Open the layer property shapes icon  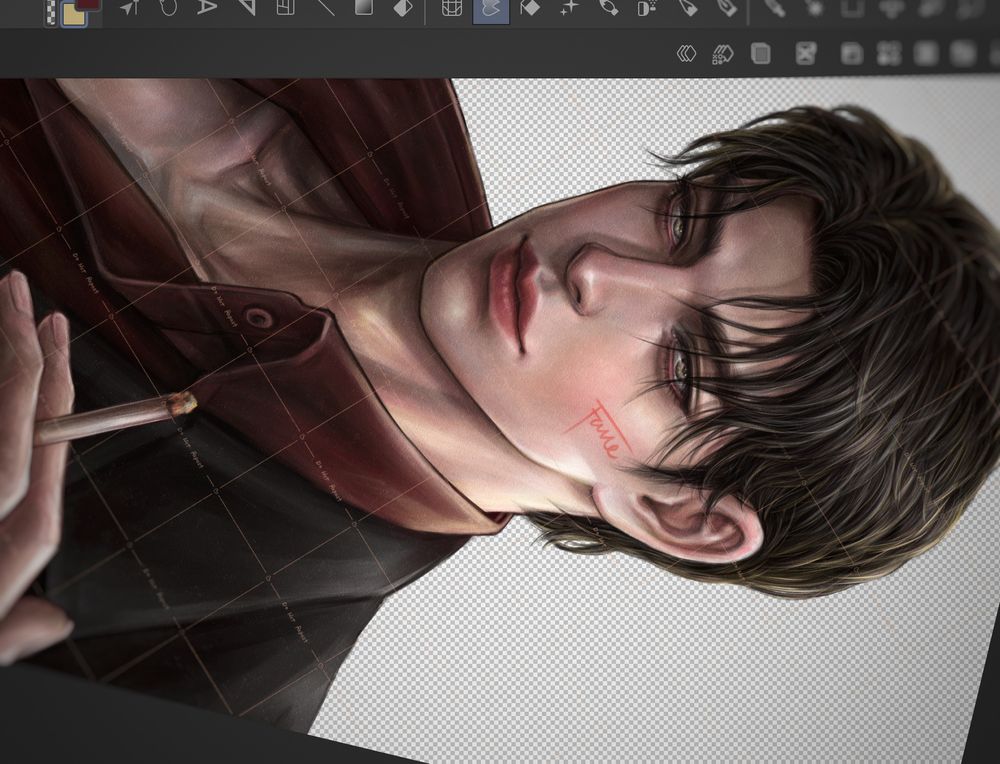tap(723, 54)
